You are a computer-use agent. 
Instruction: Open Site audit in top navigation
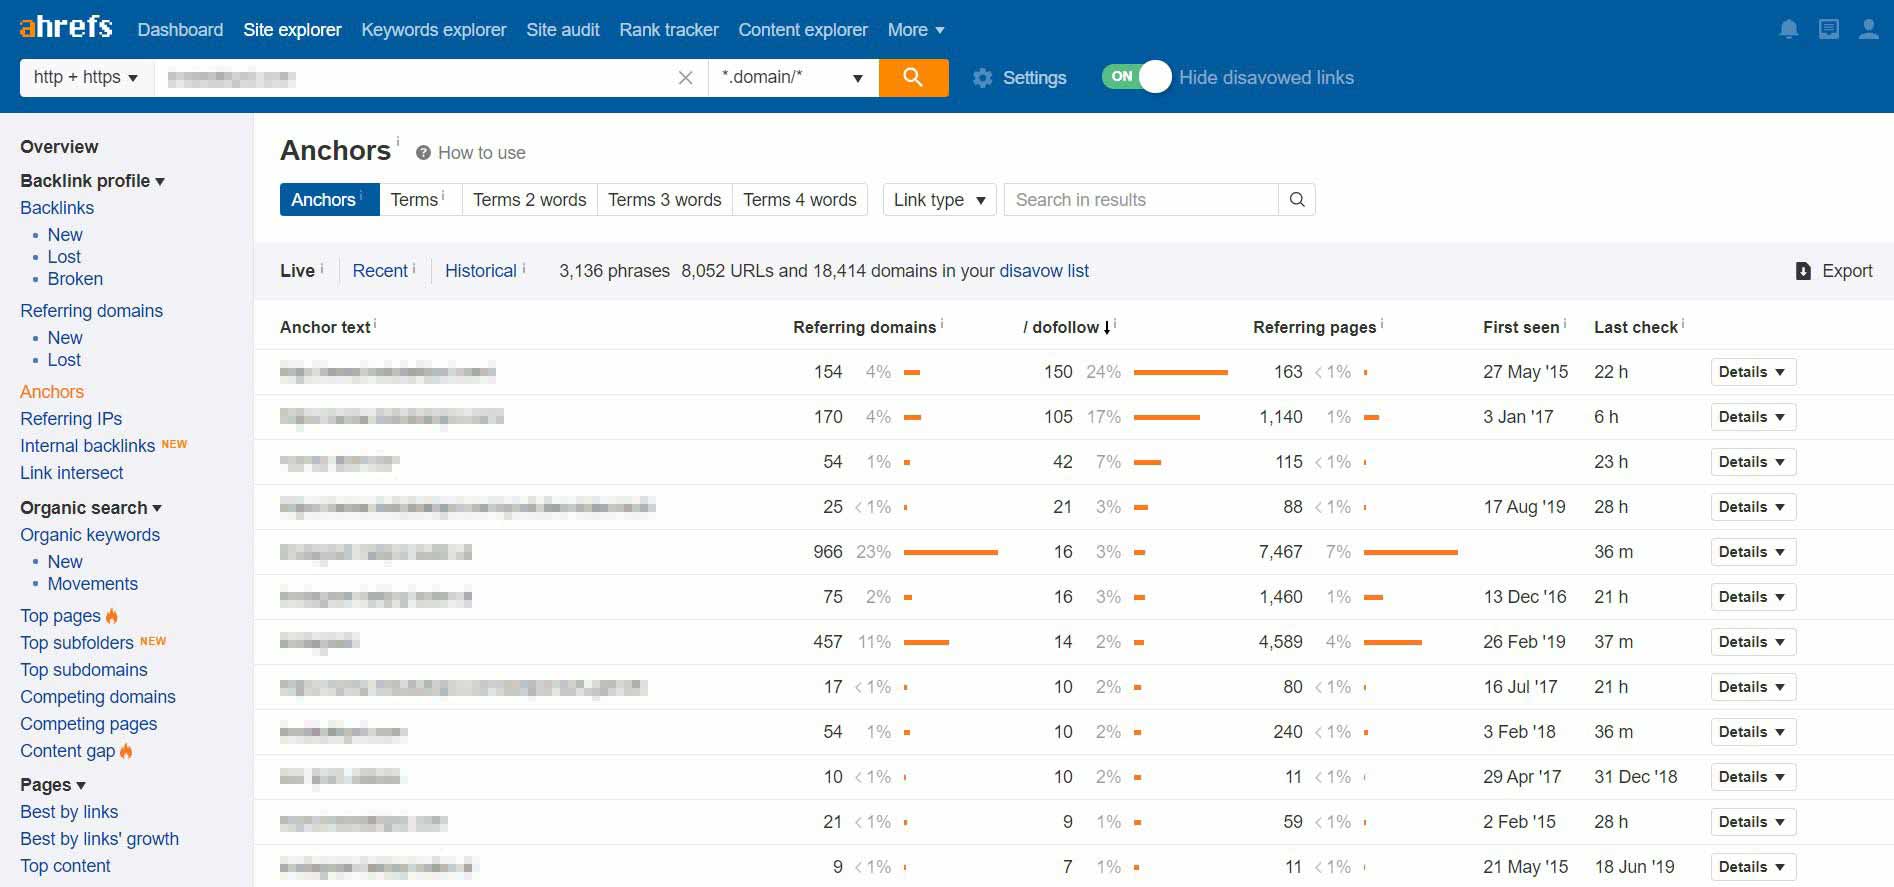click(x=563, y=30)
